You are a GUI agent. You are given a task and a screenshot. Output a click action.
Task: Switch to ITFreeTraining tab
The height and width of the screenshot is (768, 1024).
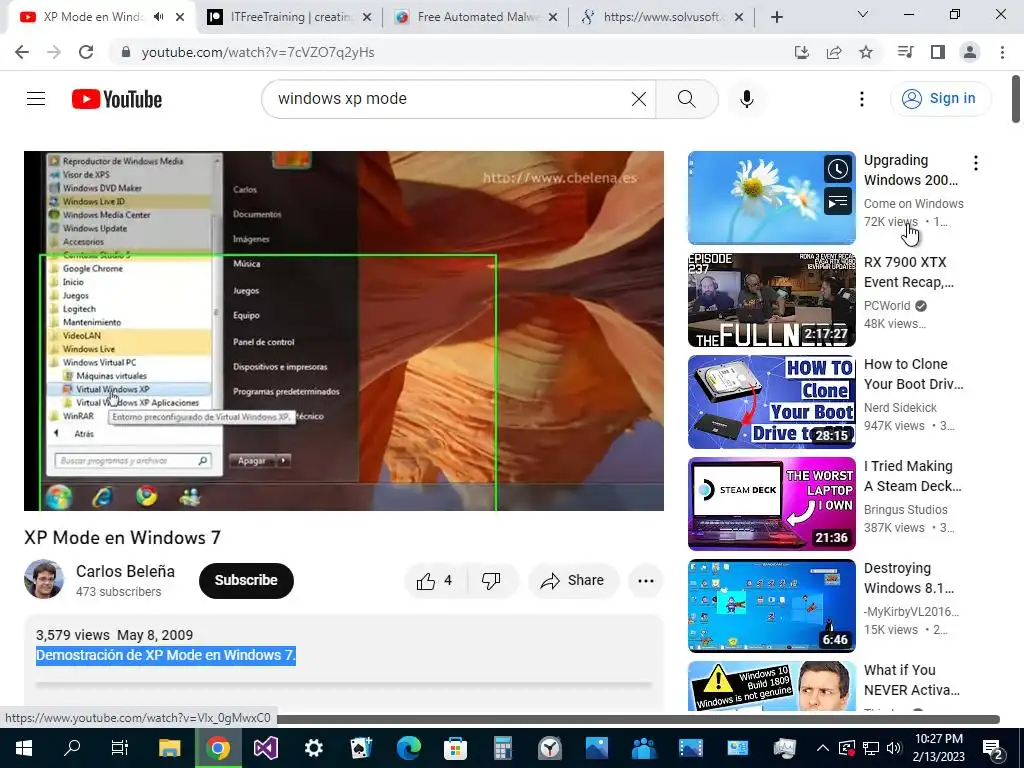click(290, 17)
